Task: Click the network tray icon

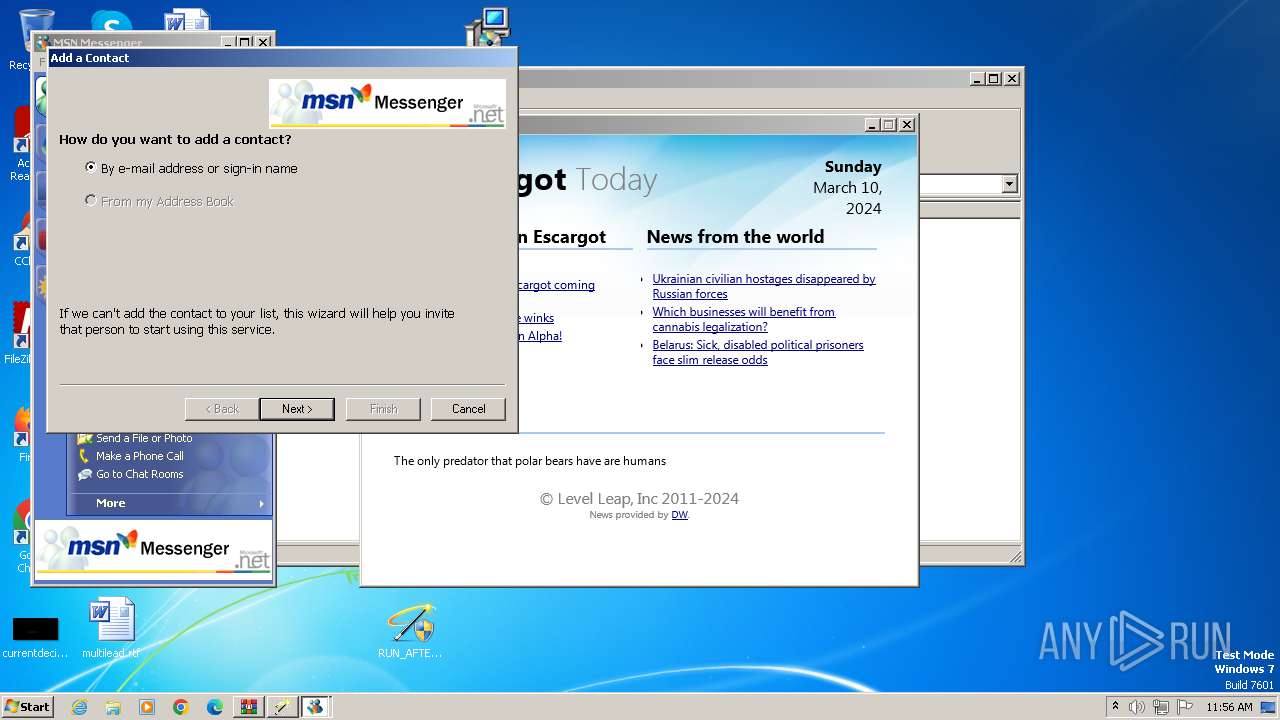Action: point(1161,707)
